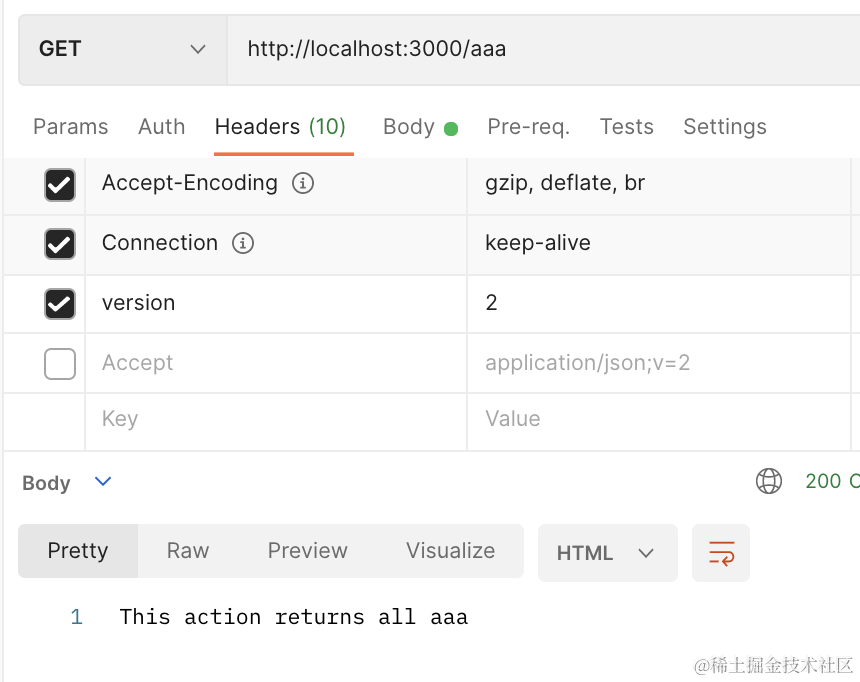The height and width of the screenshot is (682, 860).
Task: Toggle the wrap lines icon button
Action: pyautogui.click(x=721, y=553)
